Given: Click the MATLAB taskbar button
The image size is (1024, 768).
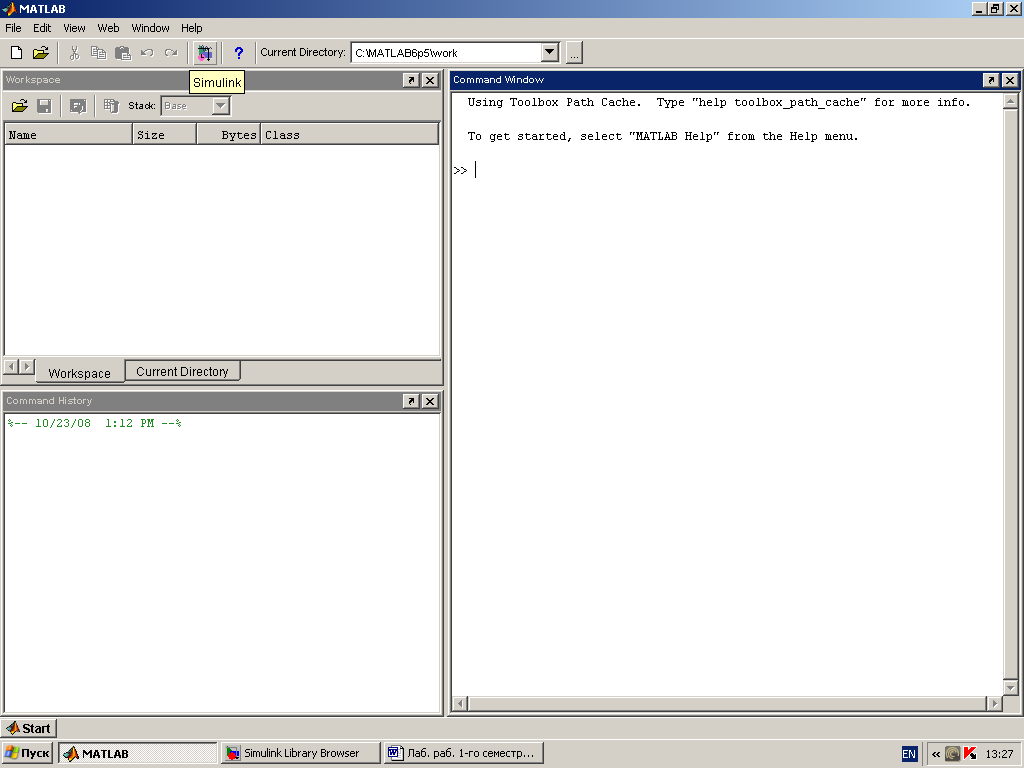Looking at the screenshot, I should [138, 753].
